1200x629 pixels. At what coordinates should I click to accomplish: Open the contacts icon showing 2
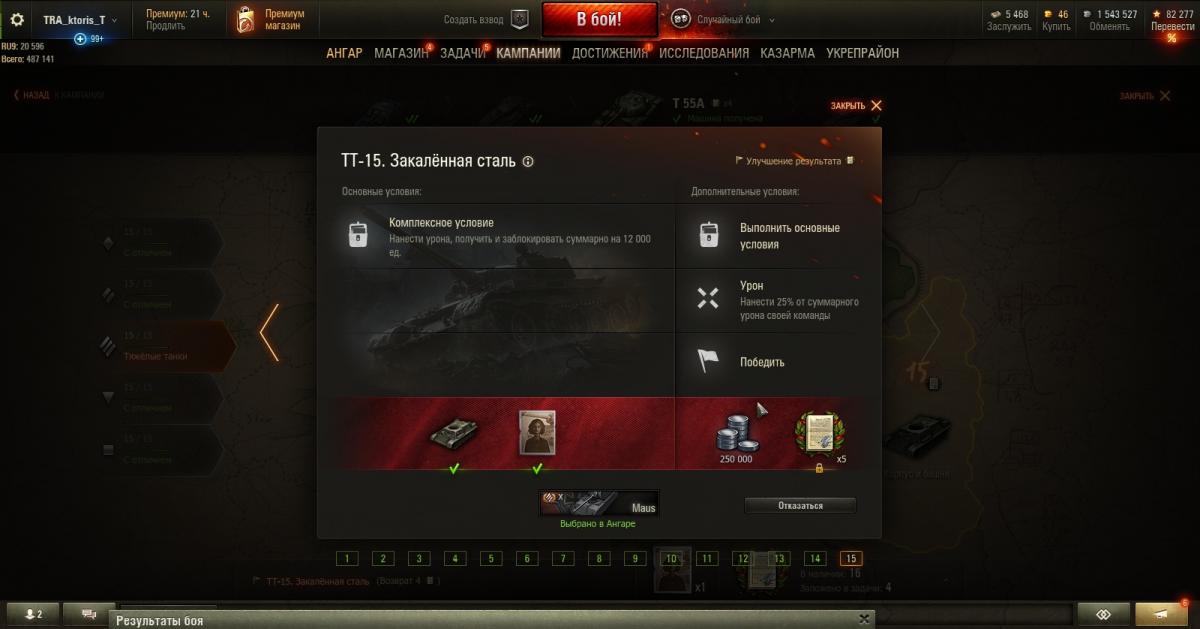(33, 614)
